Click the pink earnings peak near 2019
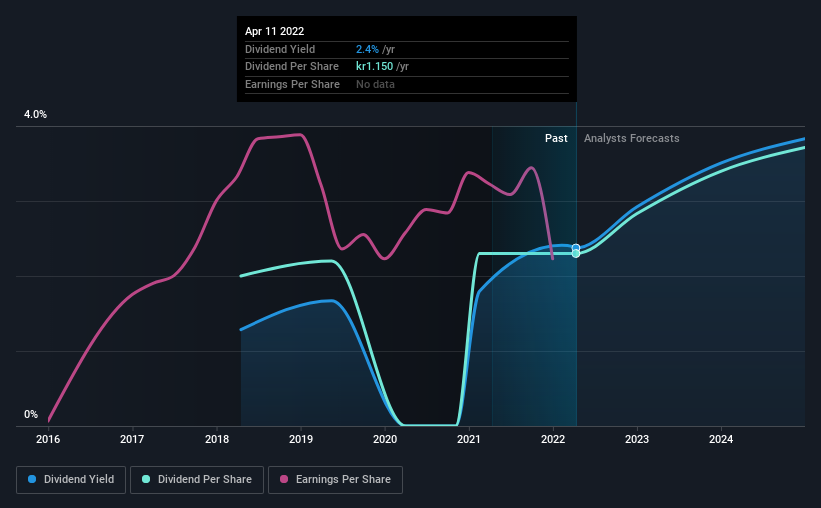 pyautogui.click(x=299, y=135)
